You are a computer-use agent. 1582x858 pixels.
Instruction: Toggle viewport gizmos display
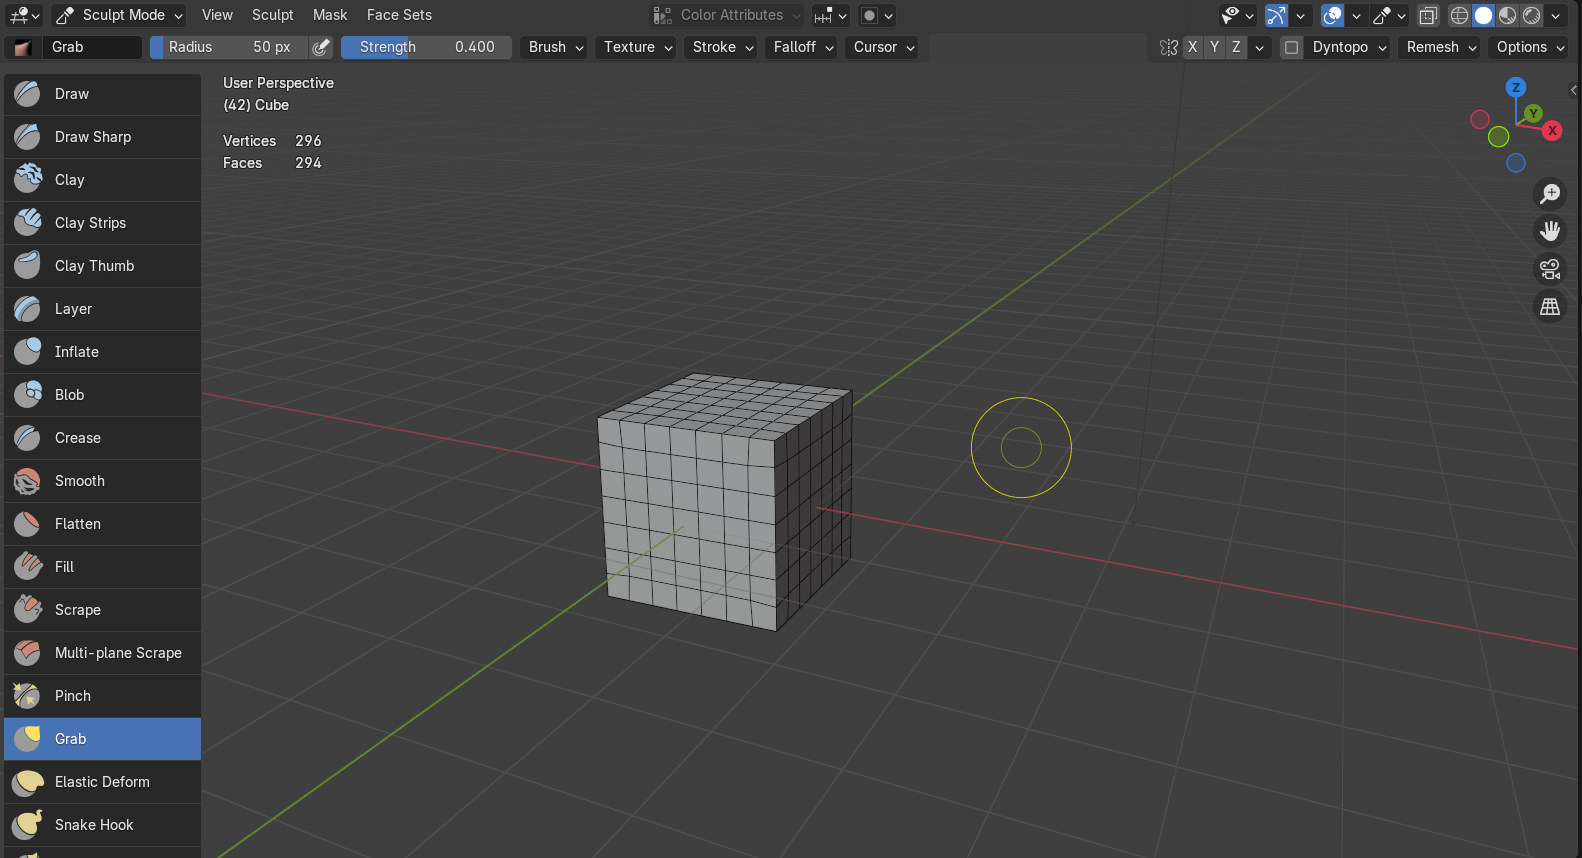click(x=1276, y=15)
